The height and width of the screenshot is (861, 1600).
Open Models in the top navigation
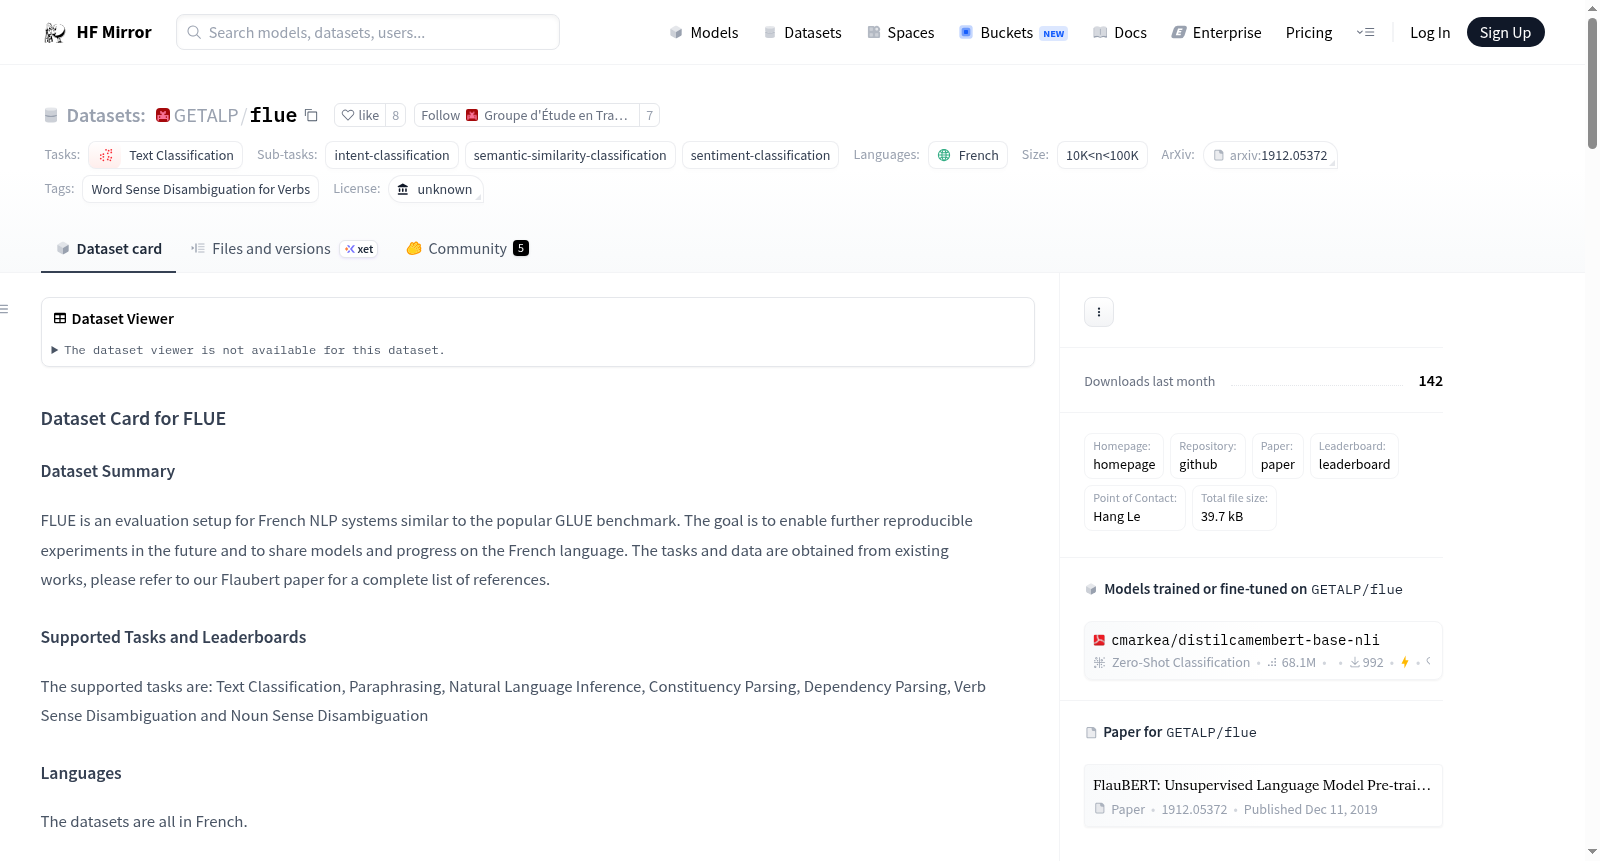(x=704, y=32)
